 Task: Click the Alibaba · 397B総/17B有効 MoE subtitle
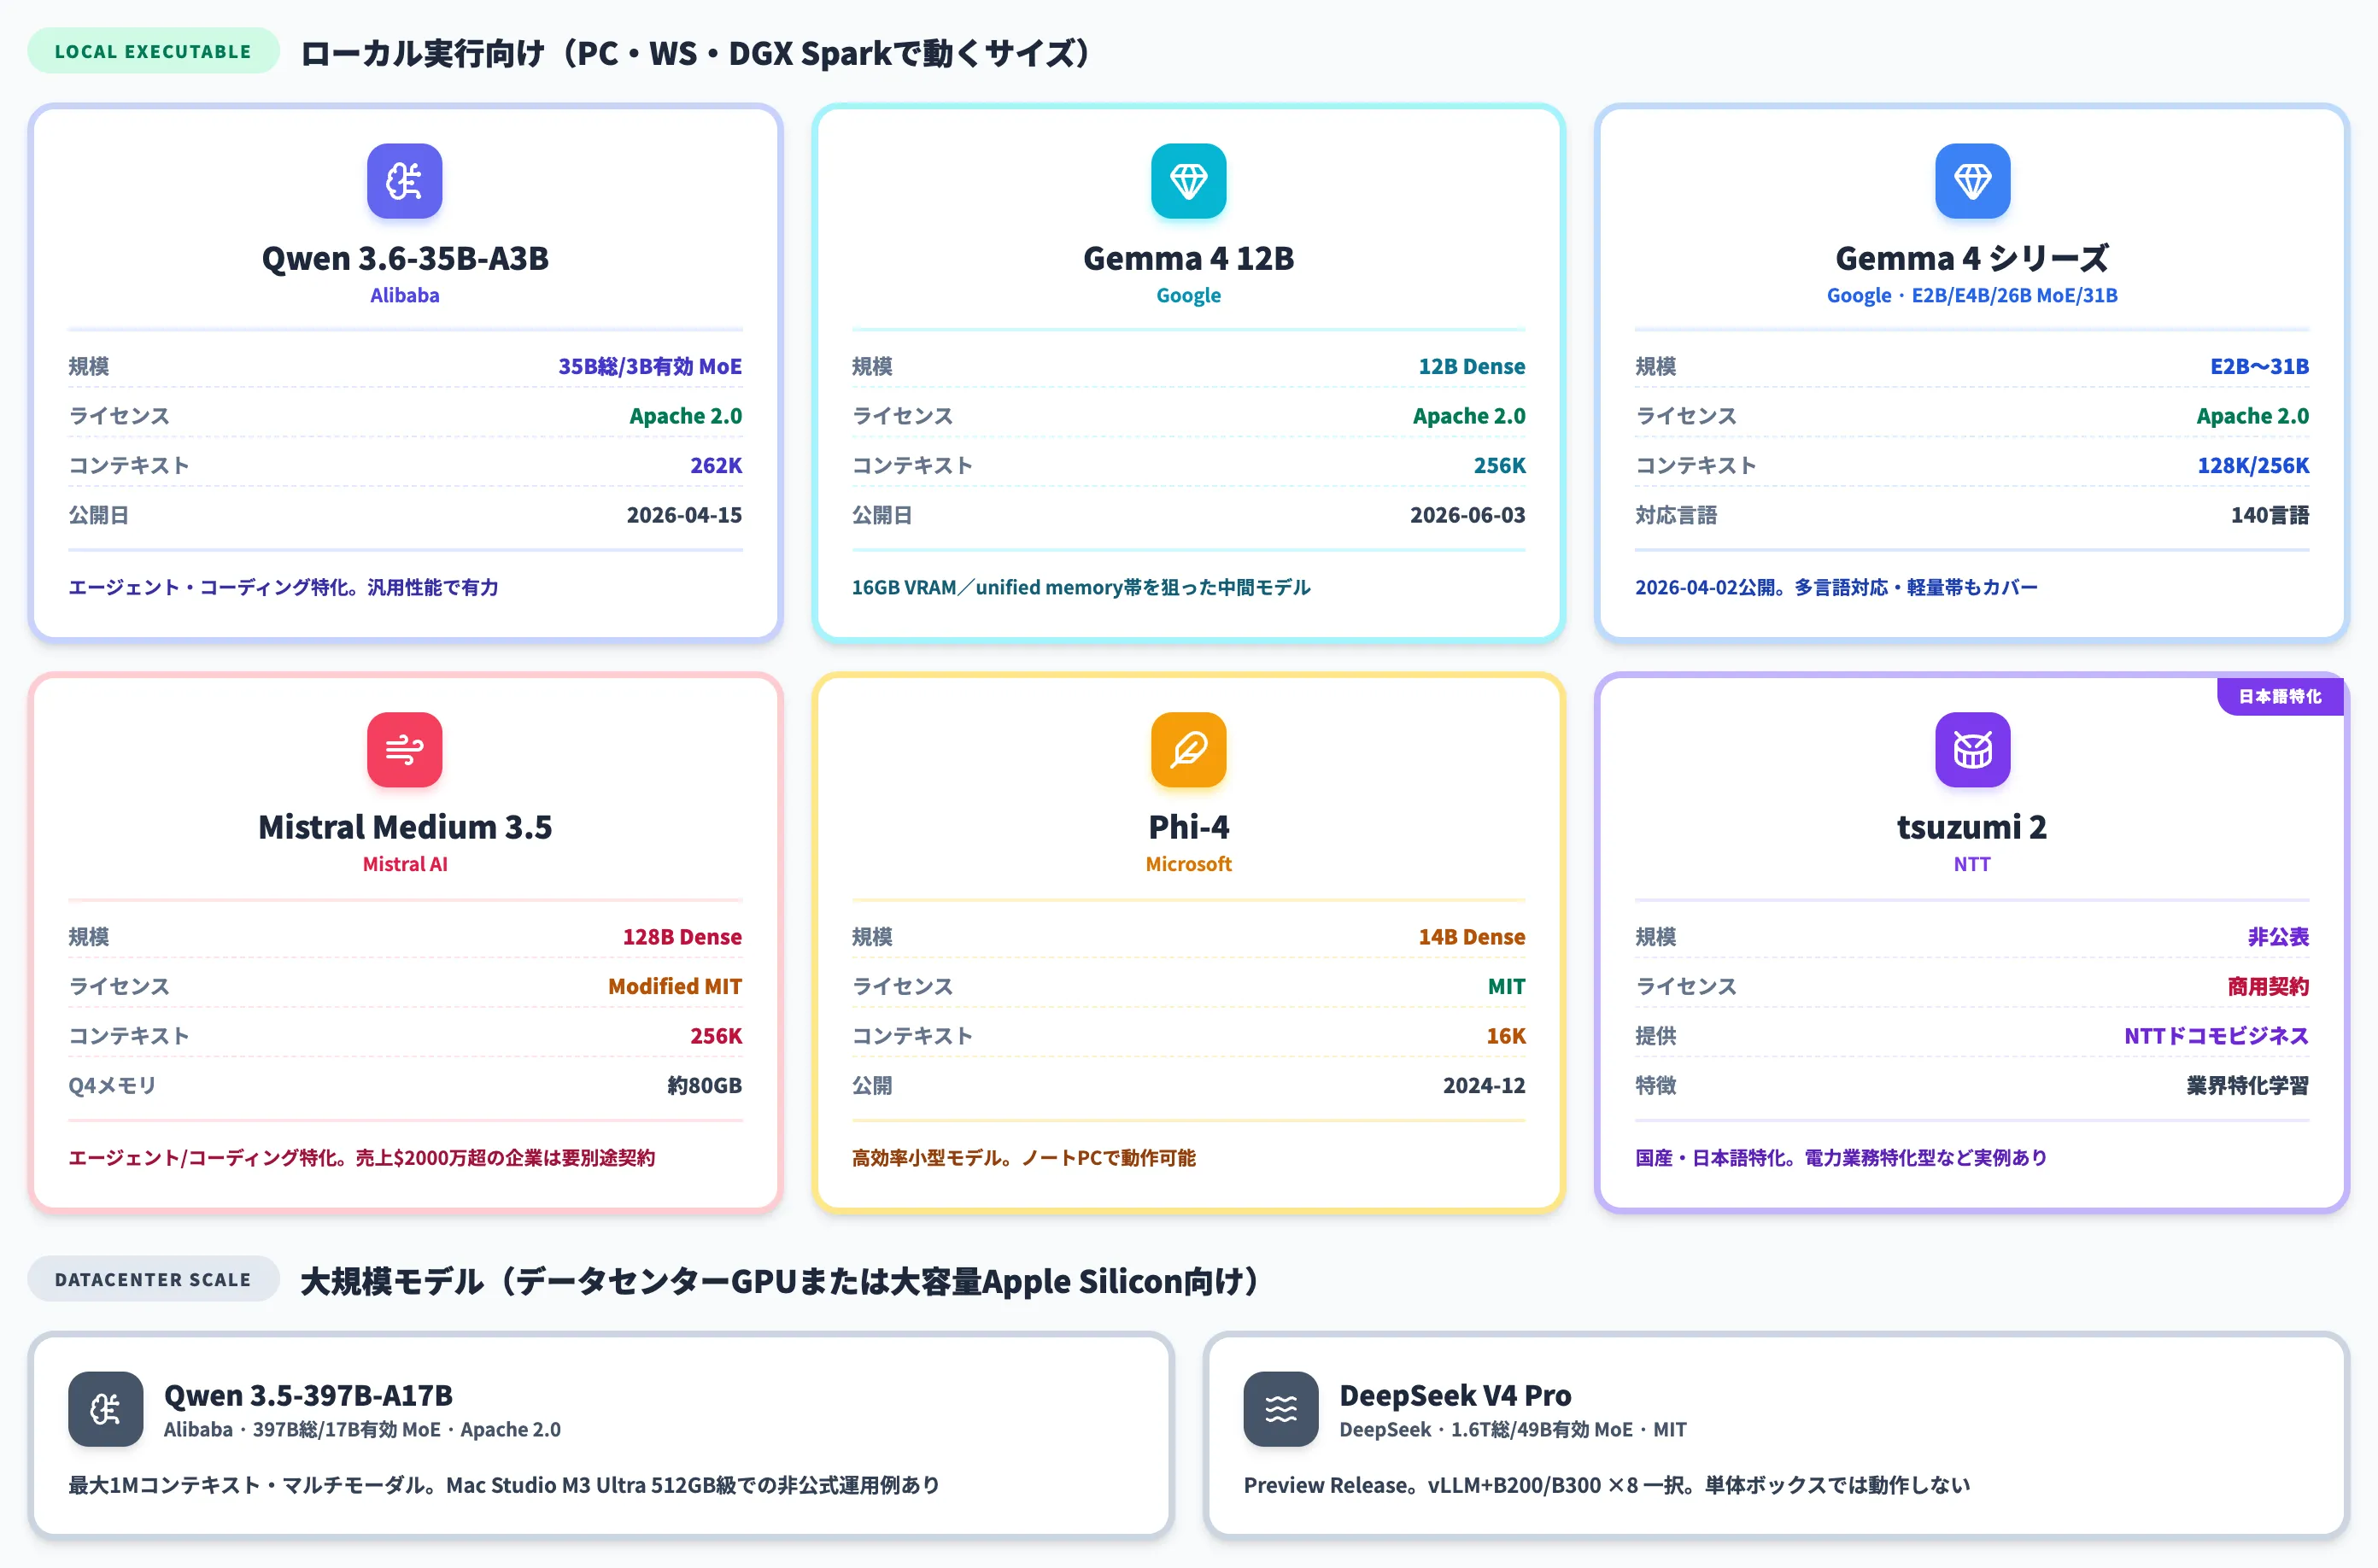(362, 1429)
